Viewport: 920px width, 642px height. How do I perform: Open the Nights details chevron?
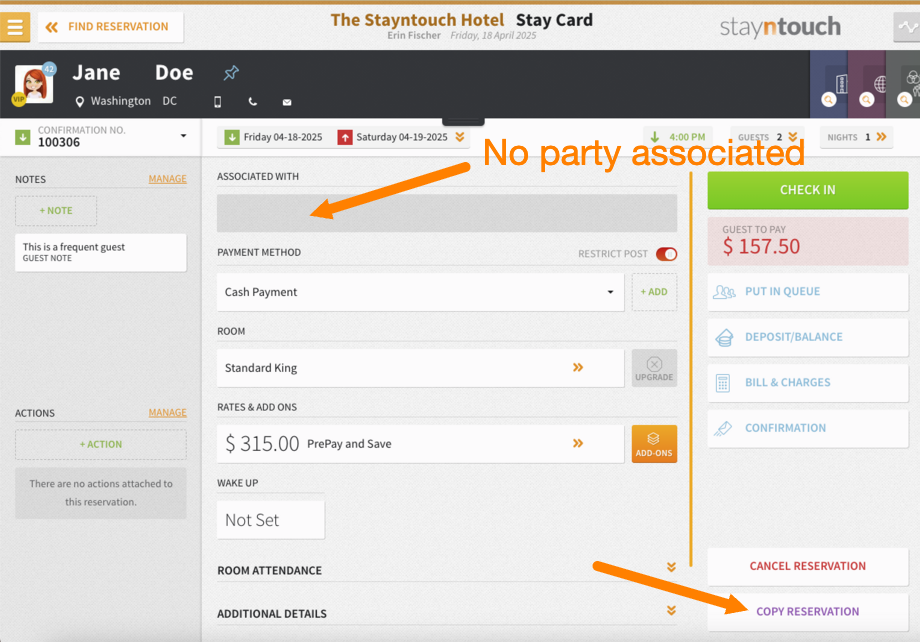[x=881, y=137]
